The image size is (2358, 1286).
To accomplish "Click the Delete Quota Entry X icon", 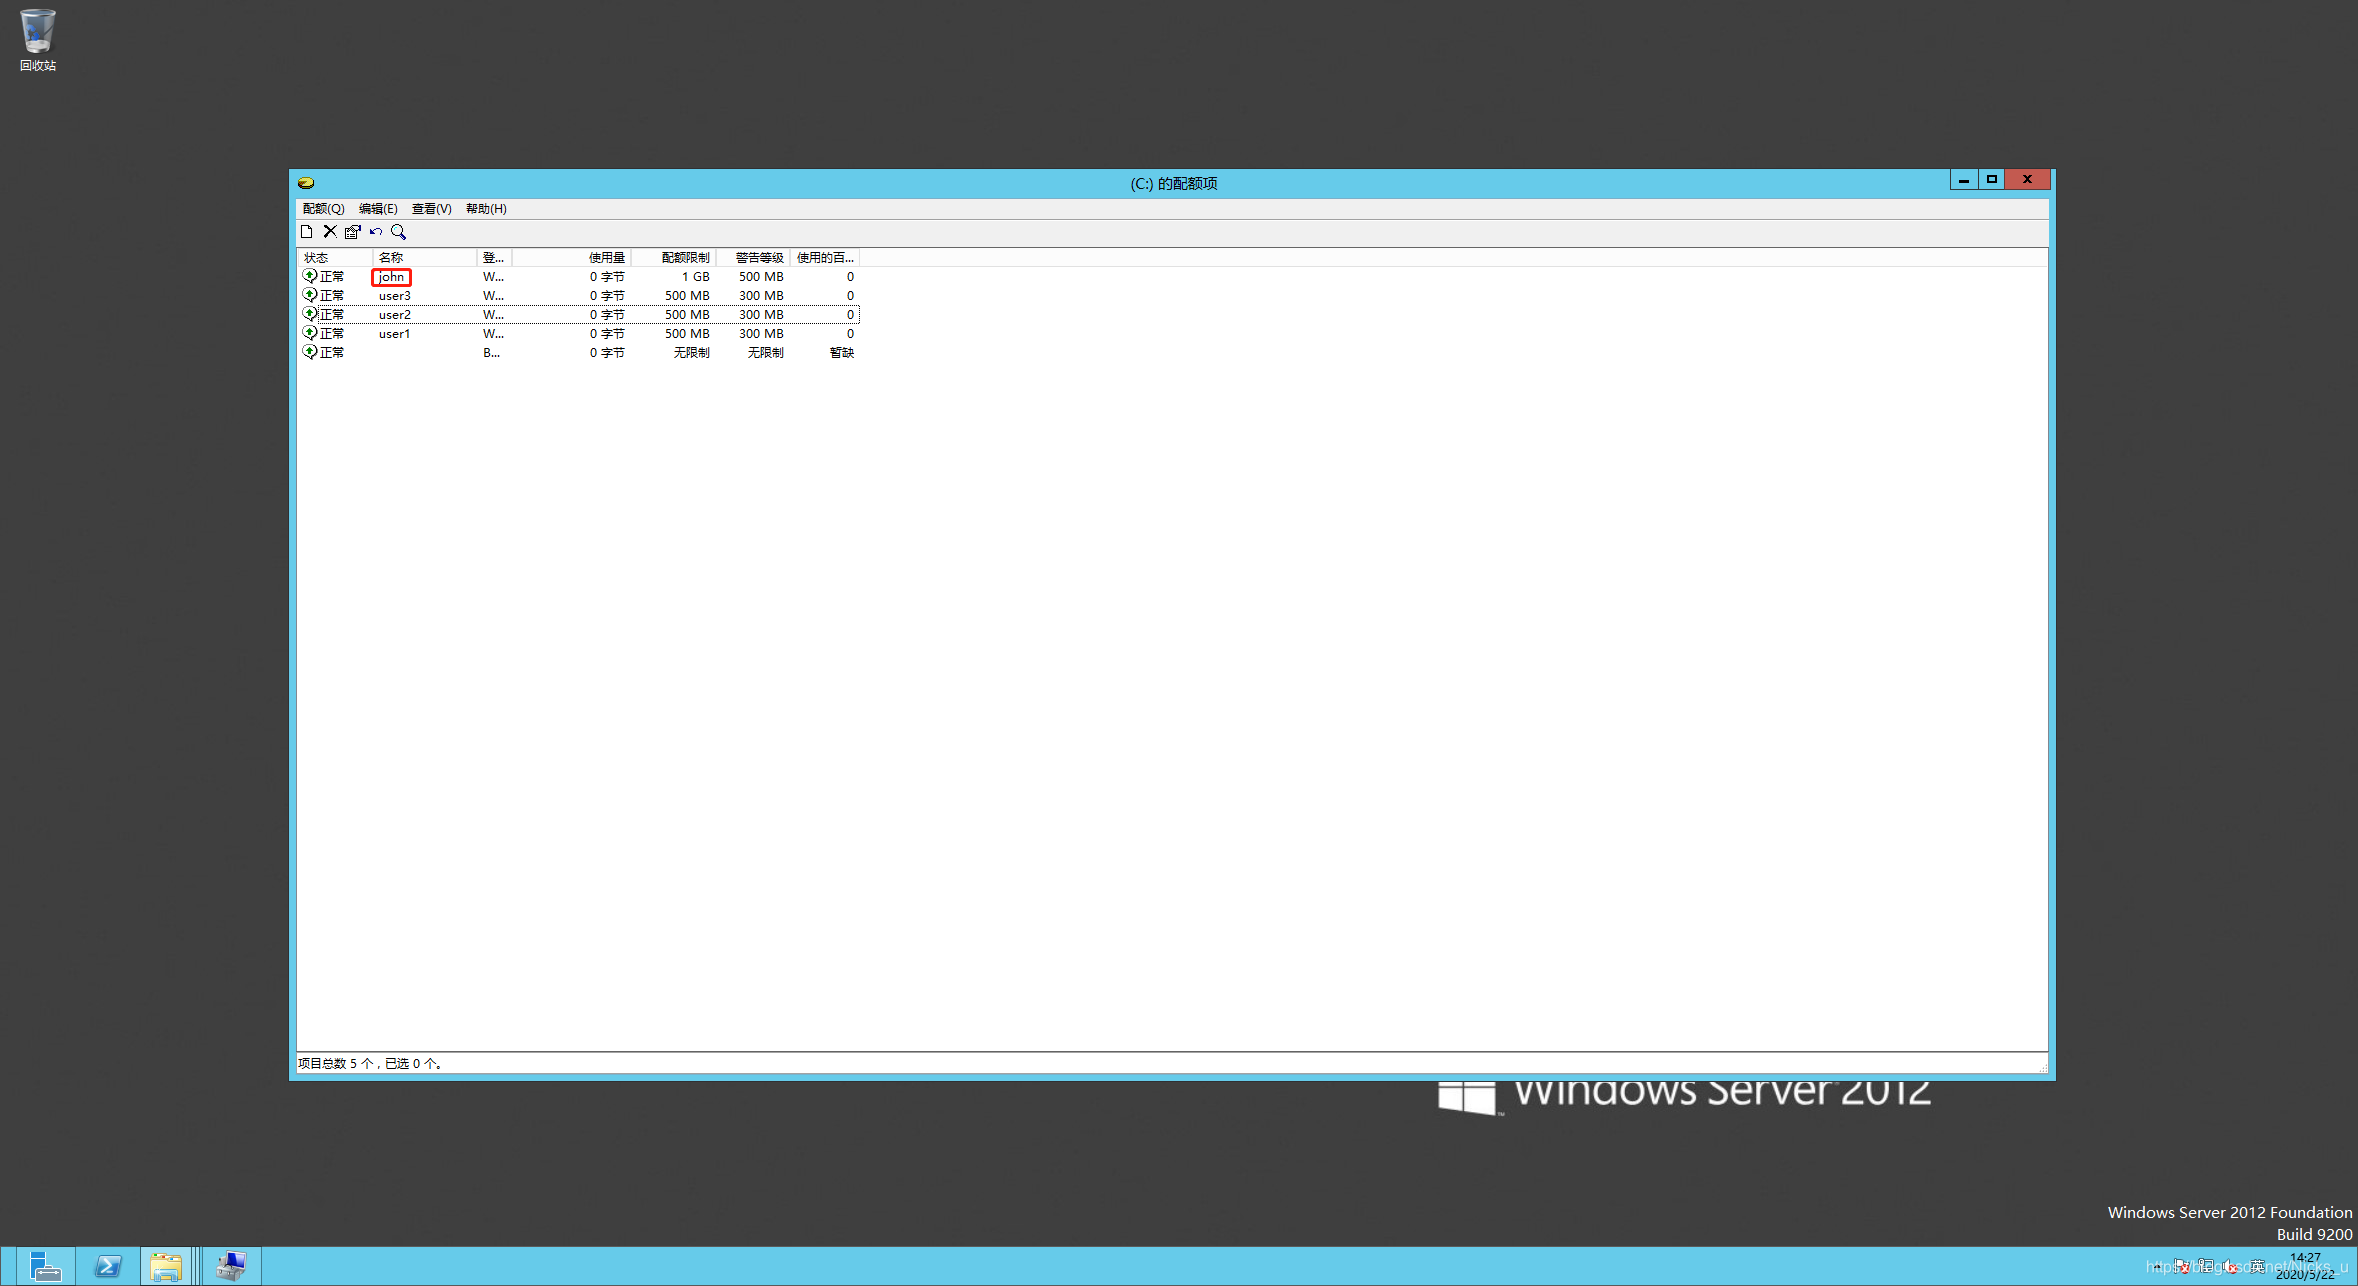I will point(330,232).
